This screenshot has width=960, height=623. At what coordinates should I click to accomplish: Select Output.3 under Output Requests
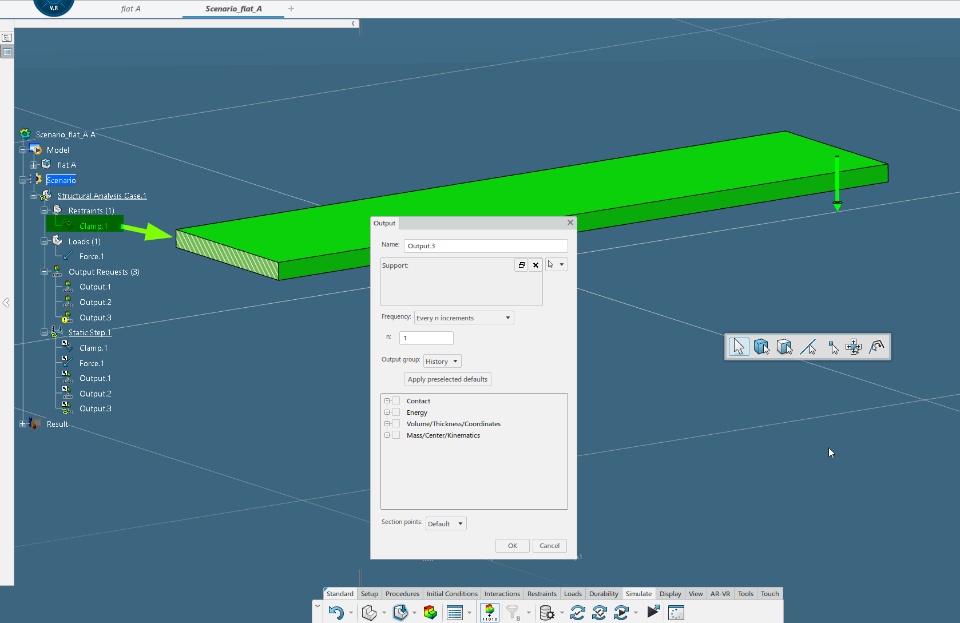tap(95, 318)
